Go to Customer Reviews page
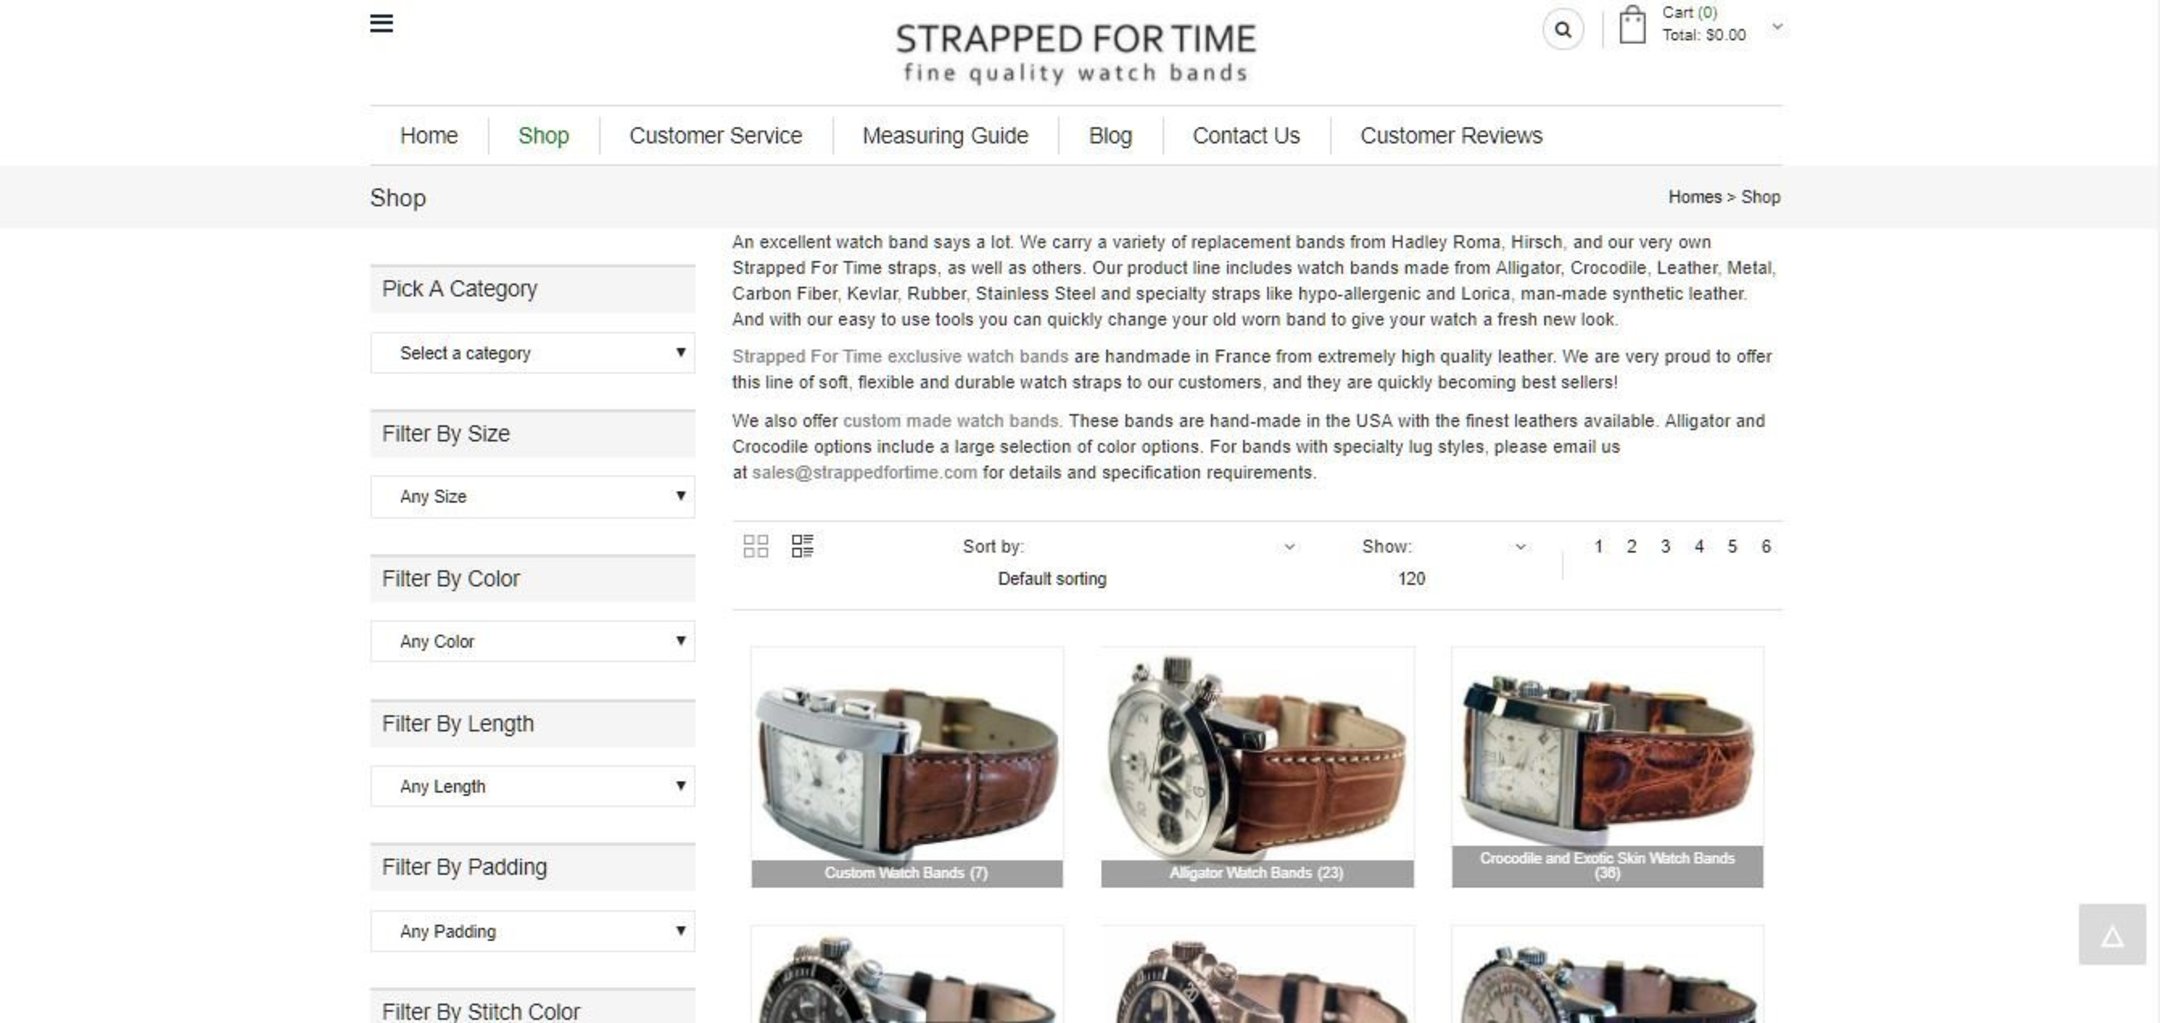This screenshot has width=2160, height=1023. click(x=1451, y=136)
